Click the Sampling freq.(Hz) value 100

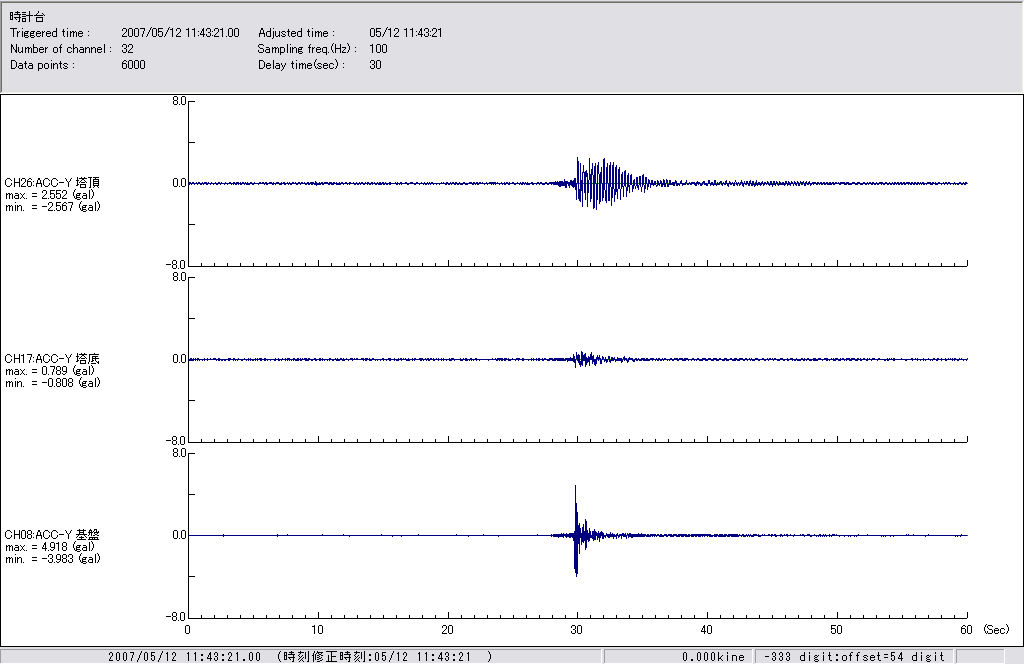(x=378, y=49)
